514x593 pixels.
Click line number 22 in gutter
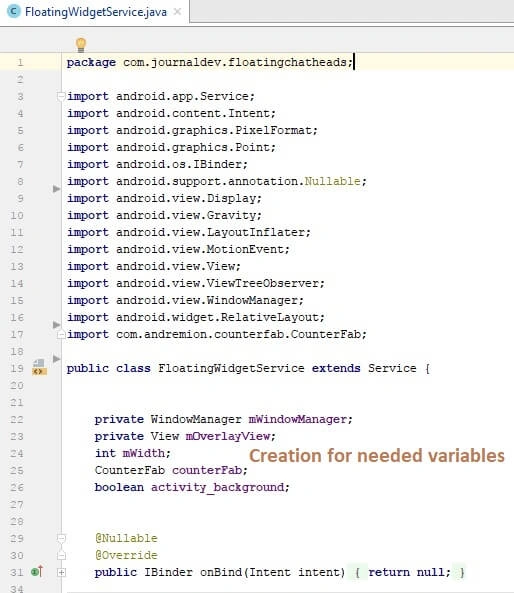pos(16,419)
